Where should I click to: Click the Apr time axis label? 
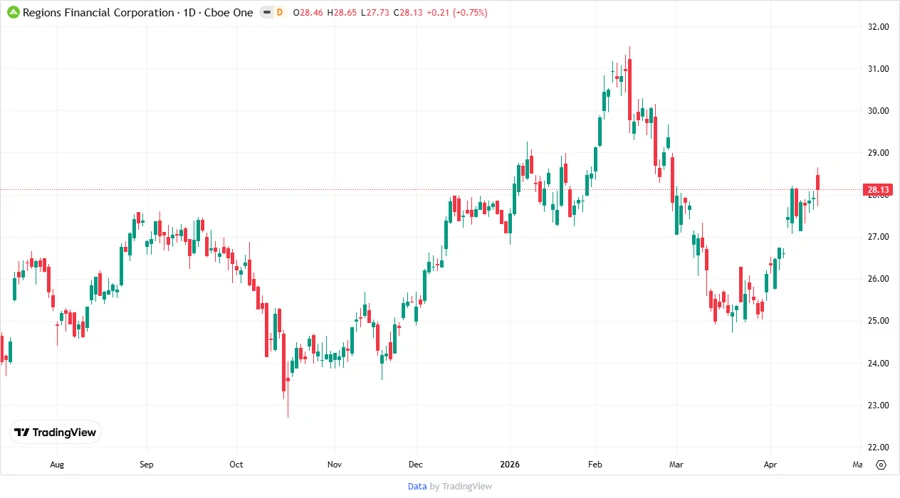click(770, 464)
